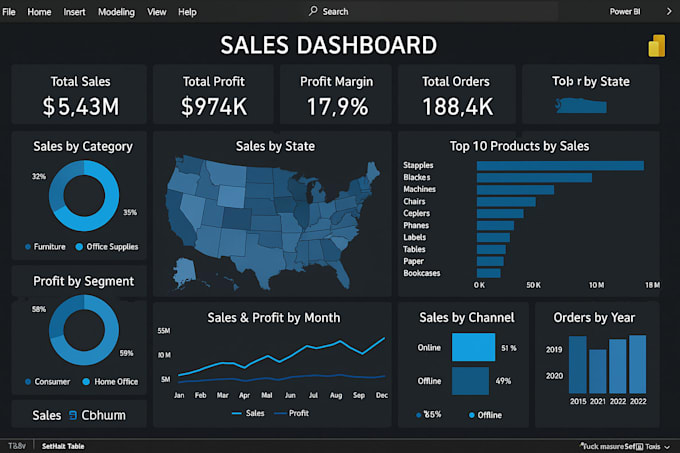Click the Dec label on month axis
Image resolution: width=680 pixels, height=453 pixels.
(x=382, y=395)
